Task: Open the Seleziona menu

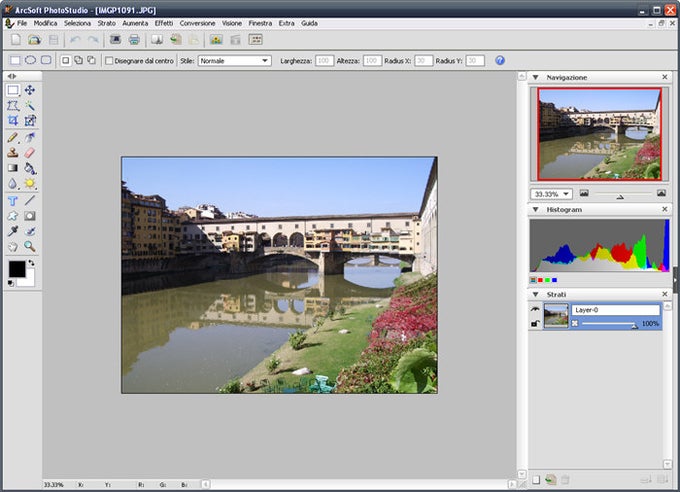Action: [77, 23]
